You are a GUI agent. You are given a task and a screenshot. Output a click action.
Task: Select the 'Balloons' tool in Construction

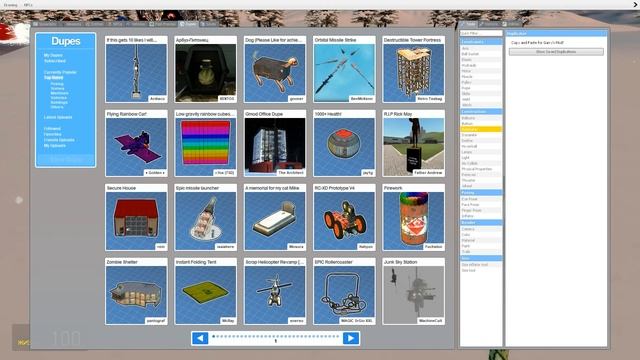481,118
